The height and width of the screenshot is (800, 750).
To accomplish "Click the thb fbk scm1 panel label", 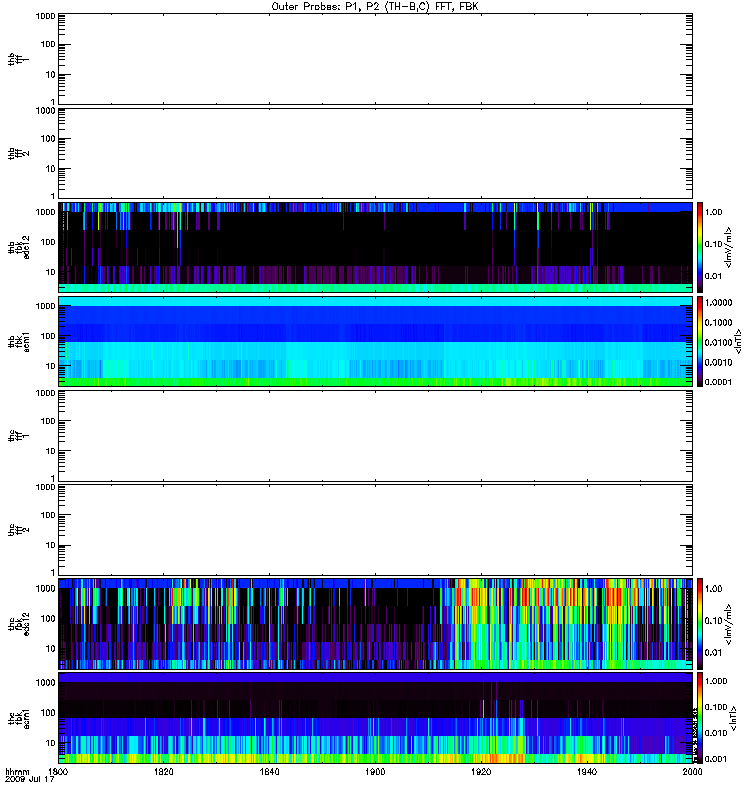I will tap(18, 341).
